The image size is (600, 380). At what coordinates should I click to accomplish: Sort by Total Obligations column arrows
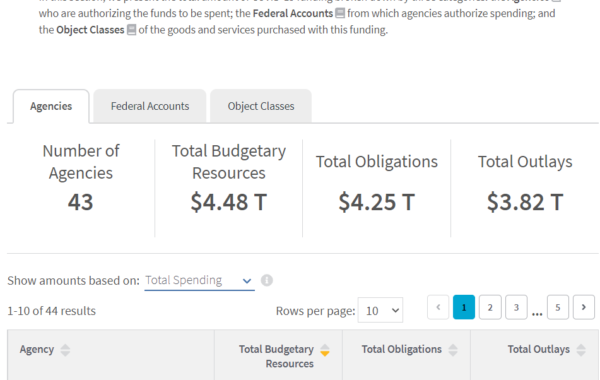coord(453,350)
